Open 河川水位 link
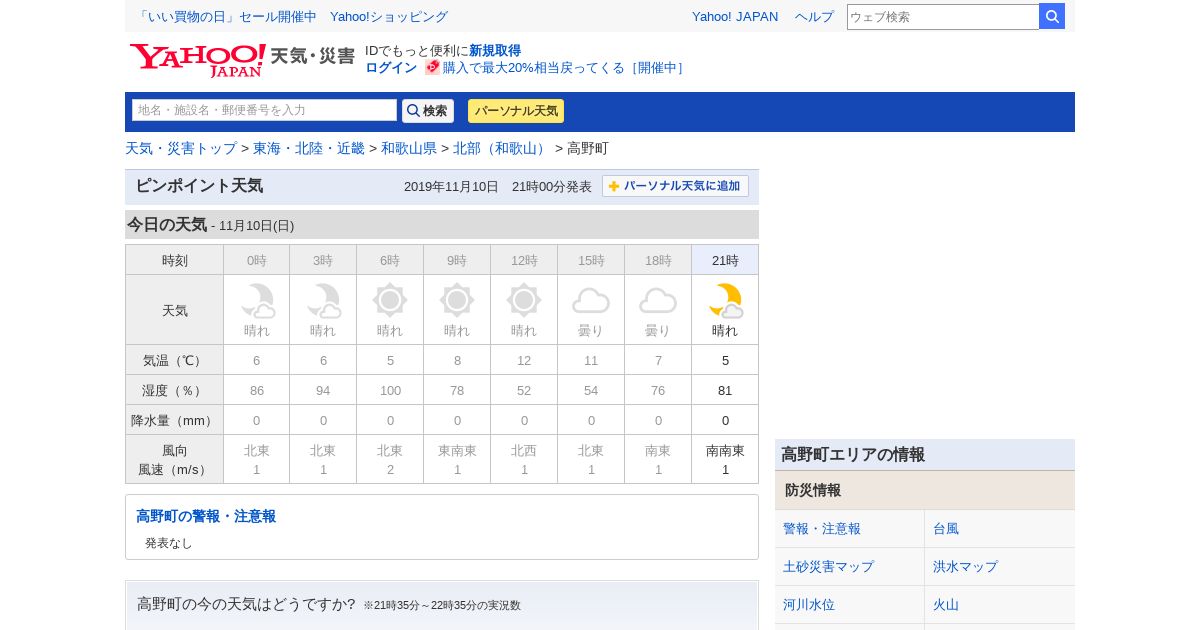Screen dimensions: 1200x630 click(x=808, y=604)
